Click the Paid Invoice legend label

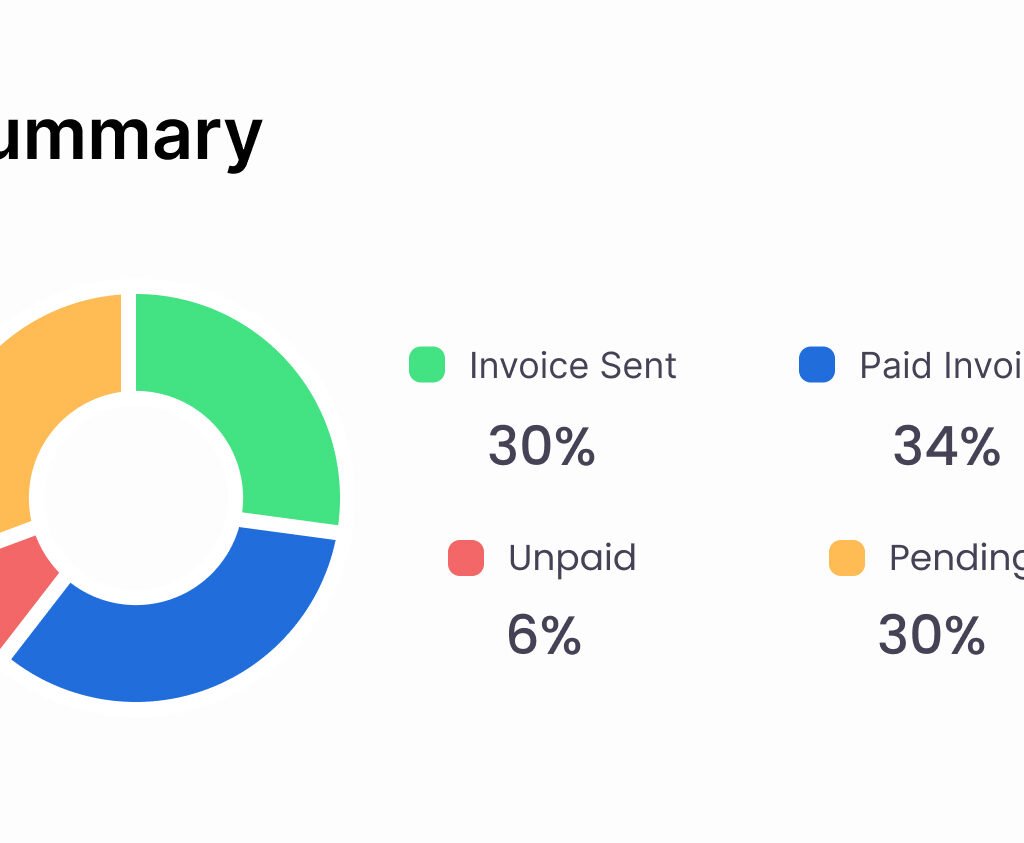coord(940,366)
